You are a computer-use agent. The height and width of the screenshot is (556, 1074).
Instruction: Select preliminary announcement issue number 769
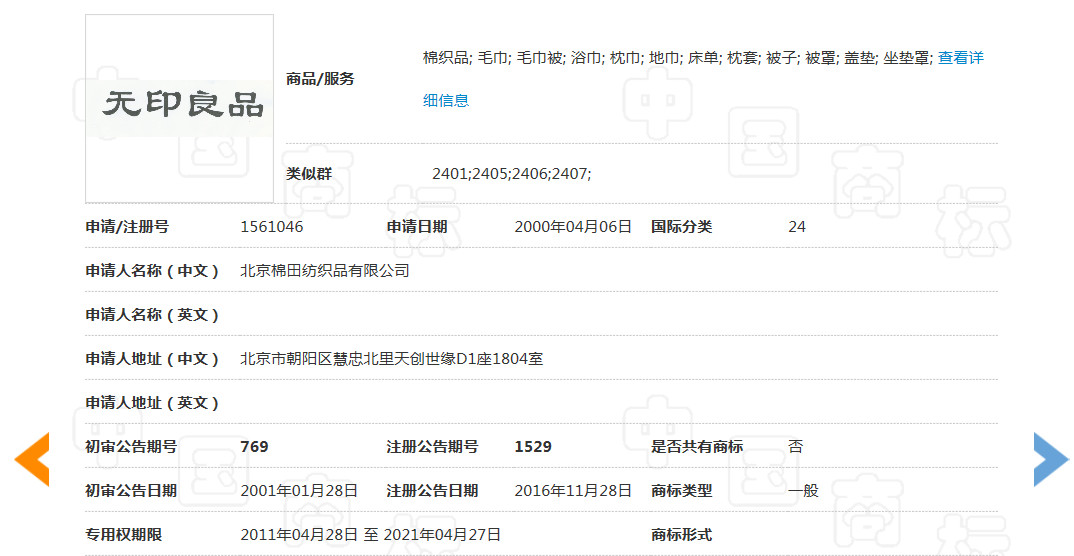[x=255, y=447]
